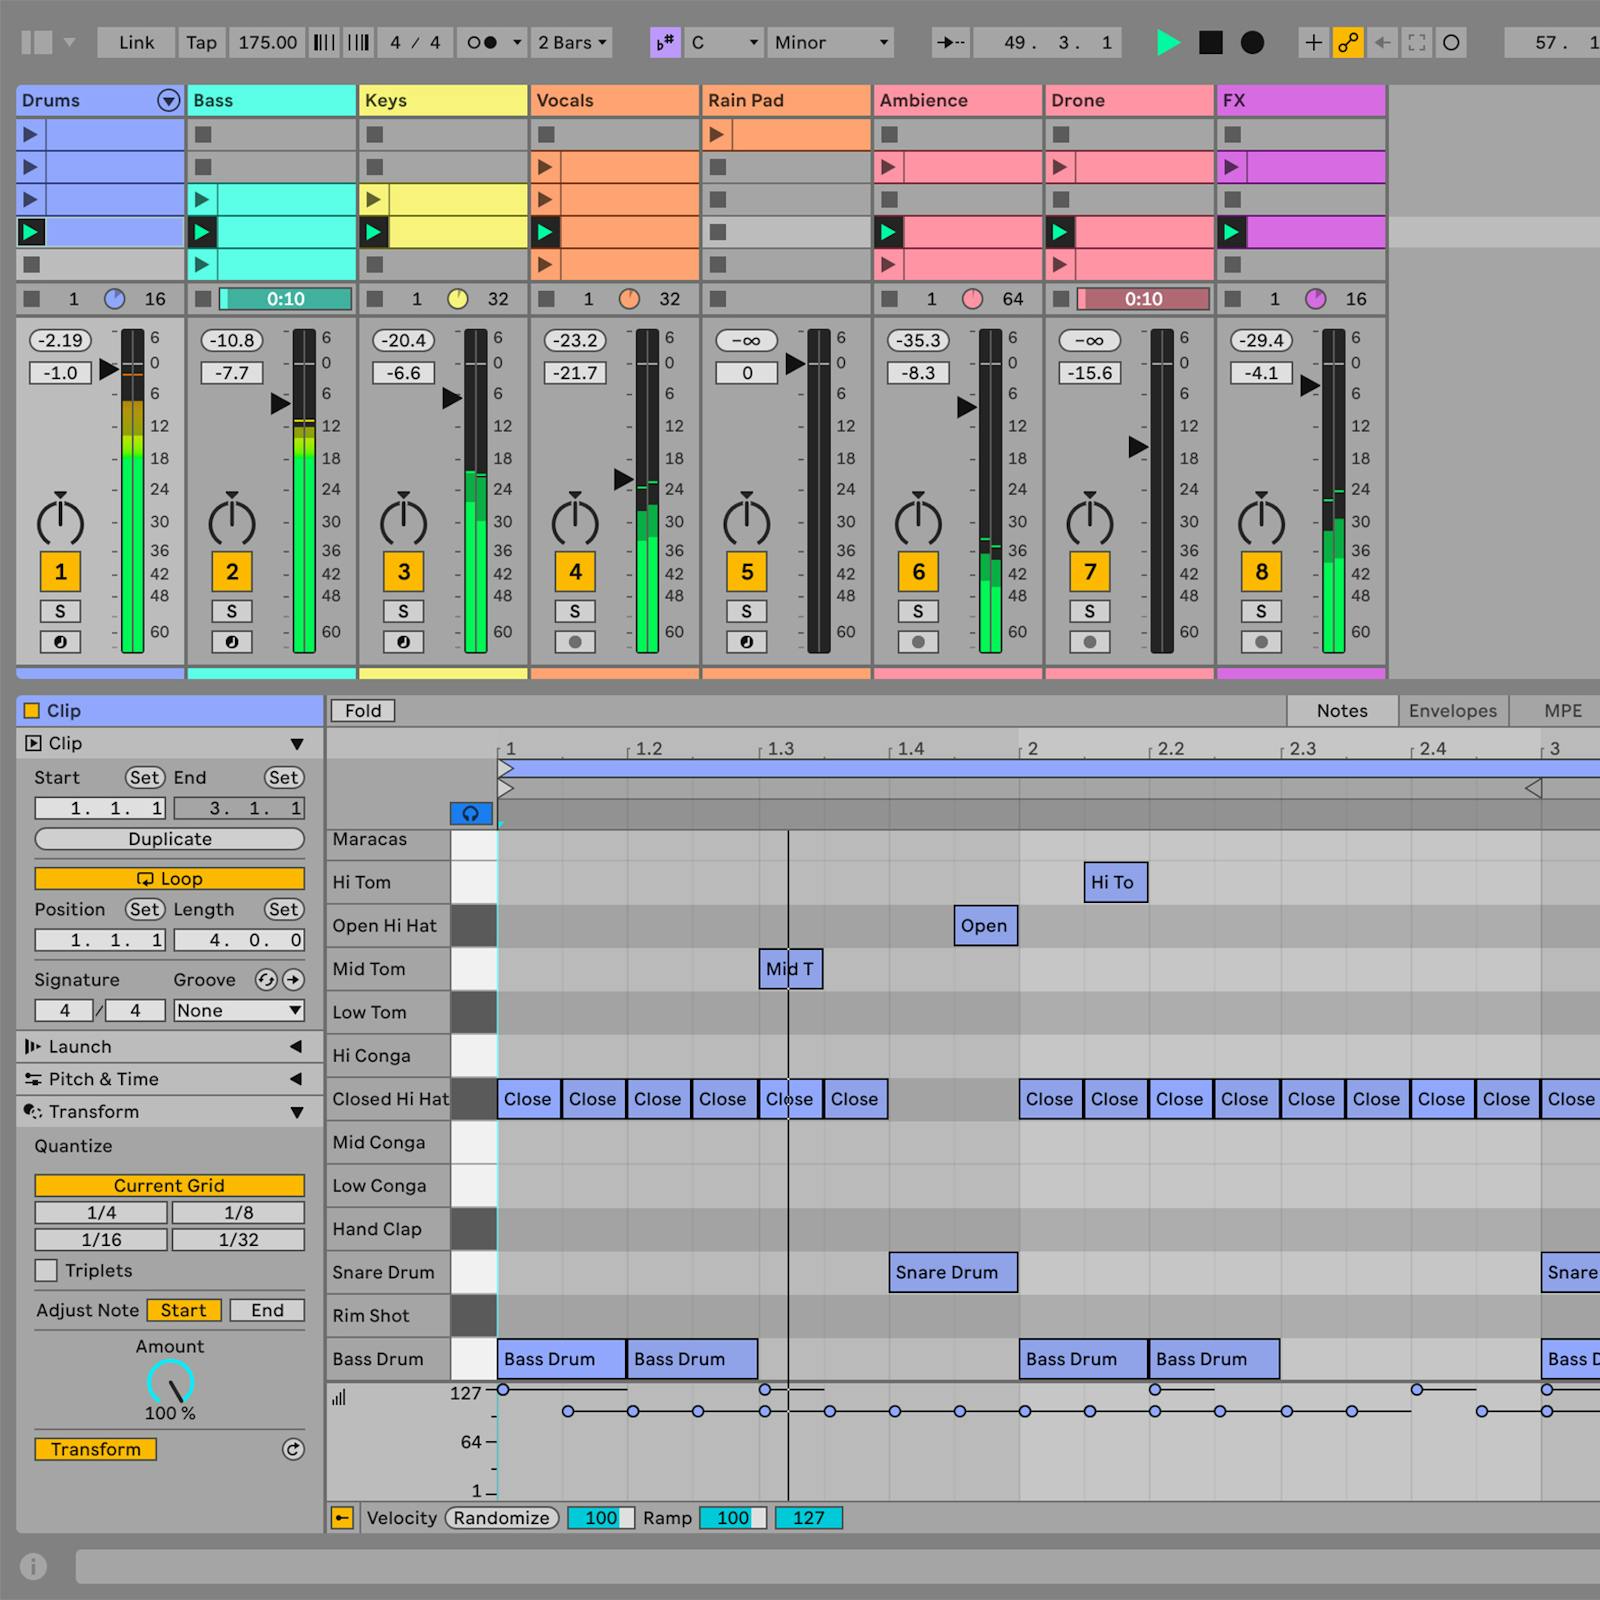
Task: Disable the Loop toggle in Clip panel
Action: point(169,878)
